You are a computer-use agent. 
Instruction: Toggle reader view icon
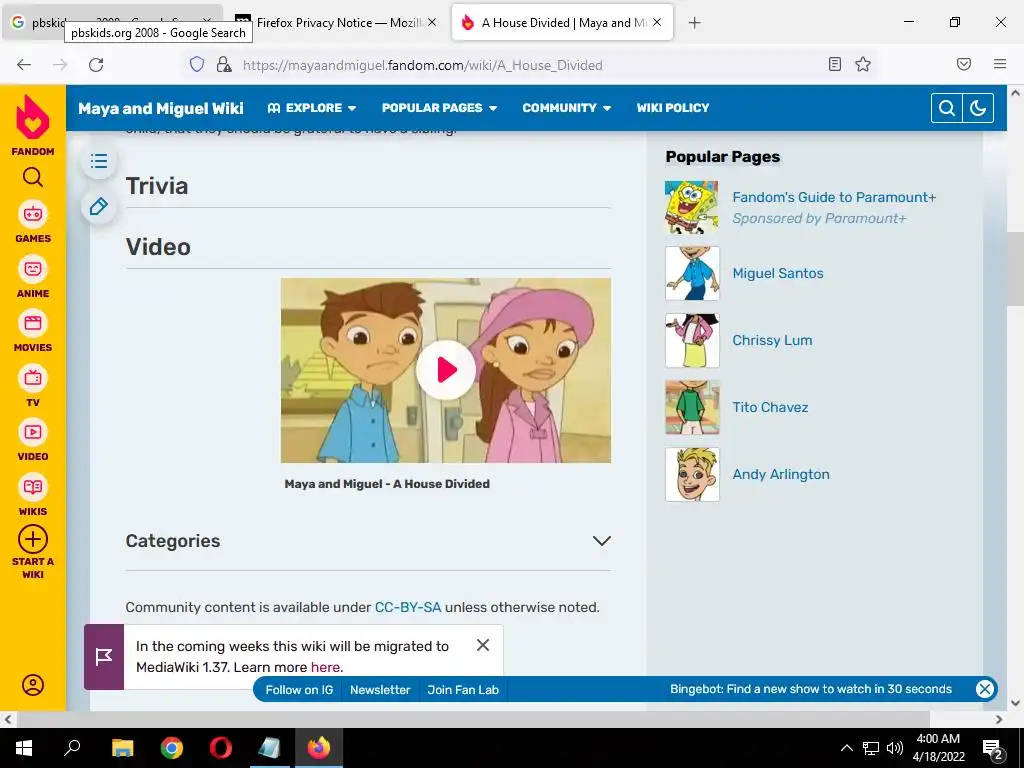coord(835,64)
